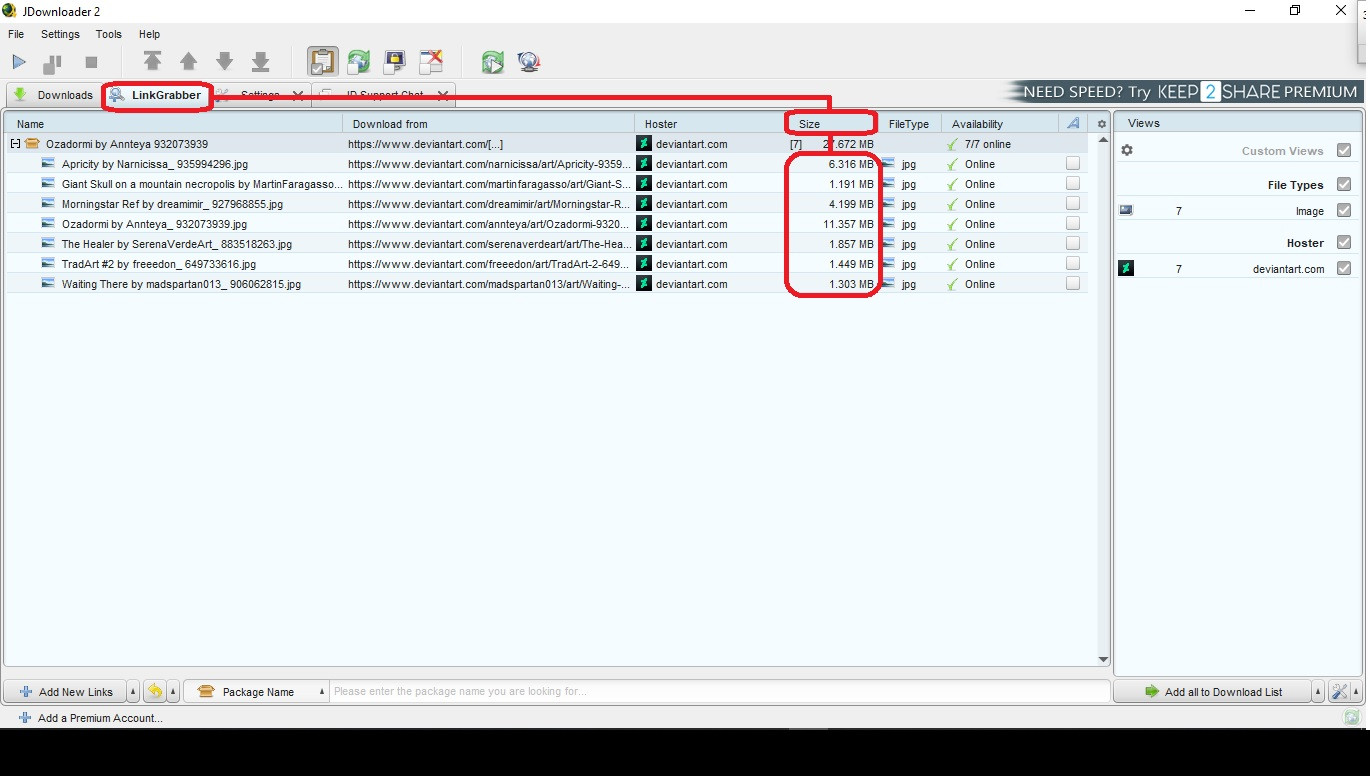This screenshot has height=776, width=1370.
Task: Open the Package Name search type dropdown
Action: 257,691
